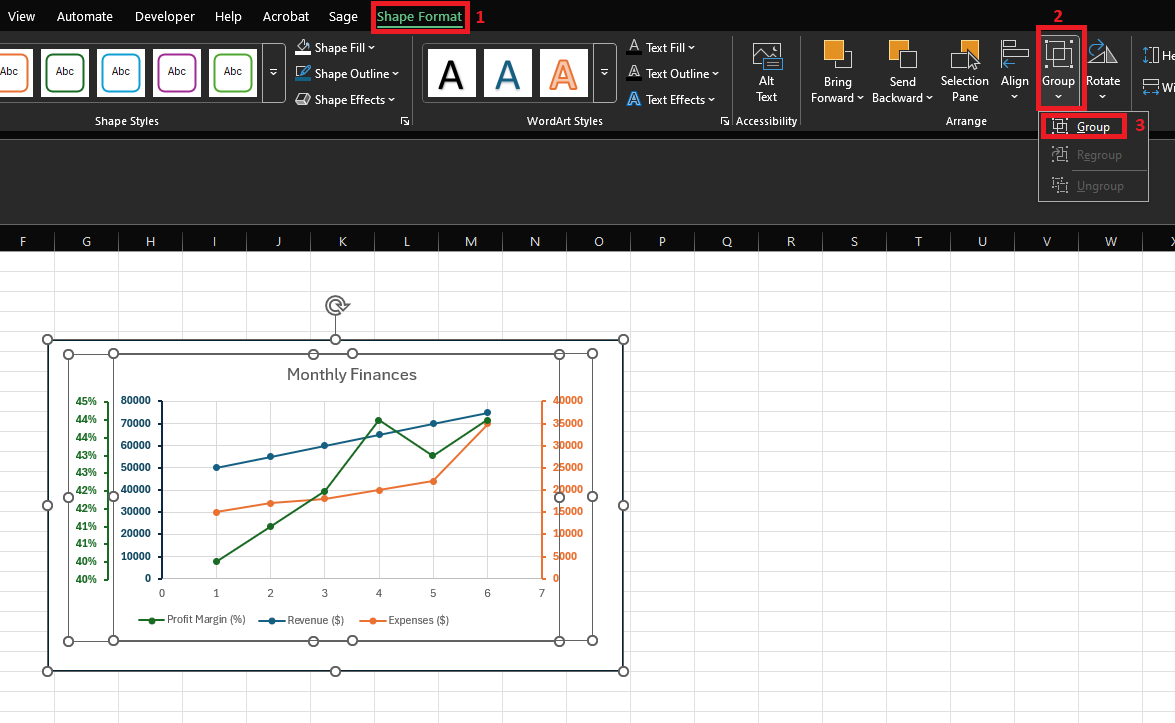This screenshot has height=723, width=1175.
Task: Open Text Outline settings
Action: 672,73
